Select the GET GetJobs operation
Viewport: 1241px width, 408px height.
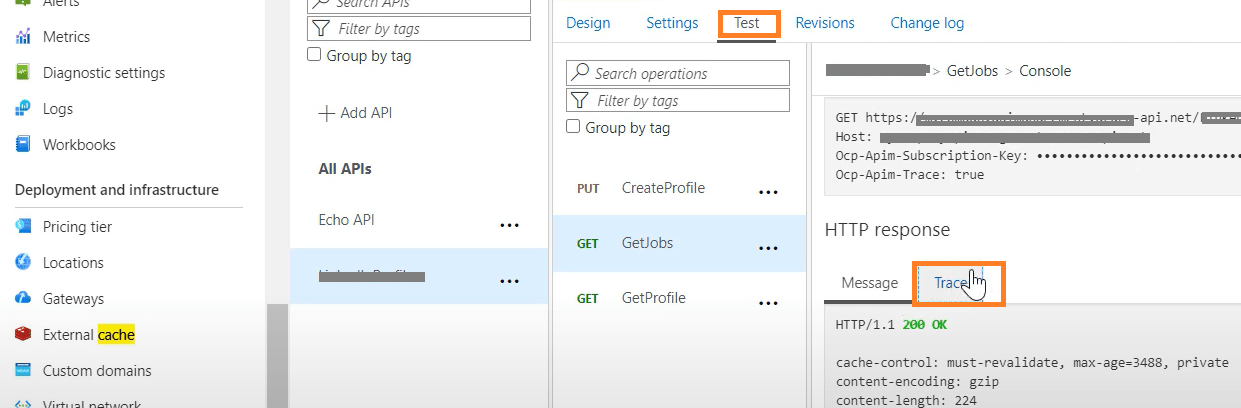click(679, 243)
